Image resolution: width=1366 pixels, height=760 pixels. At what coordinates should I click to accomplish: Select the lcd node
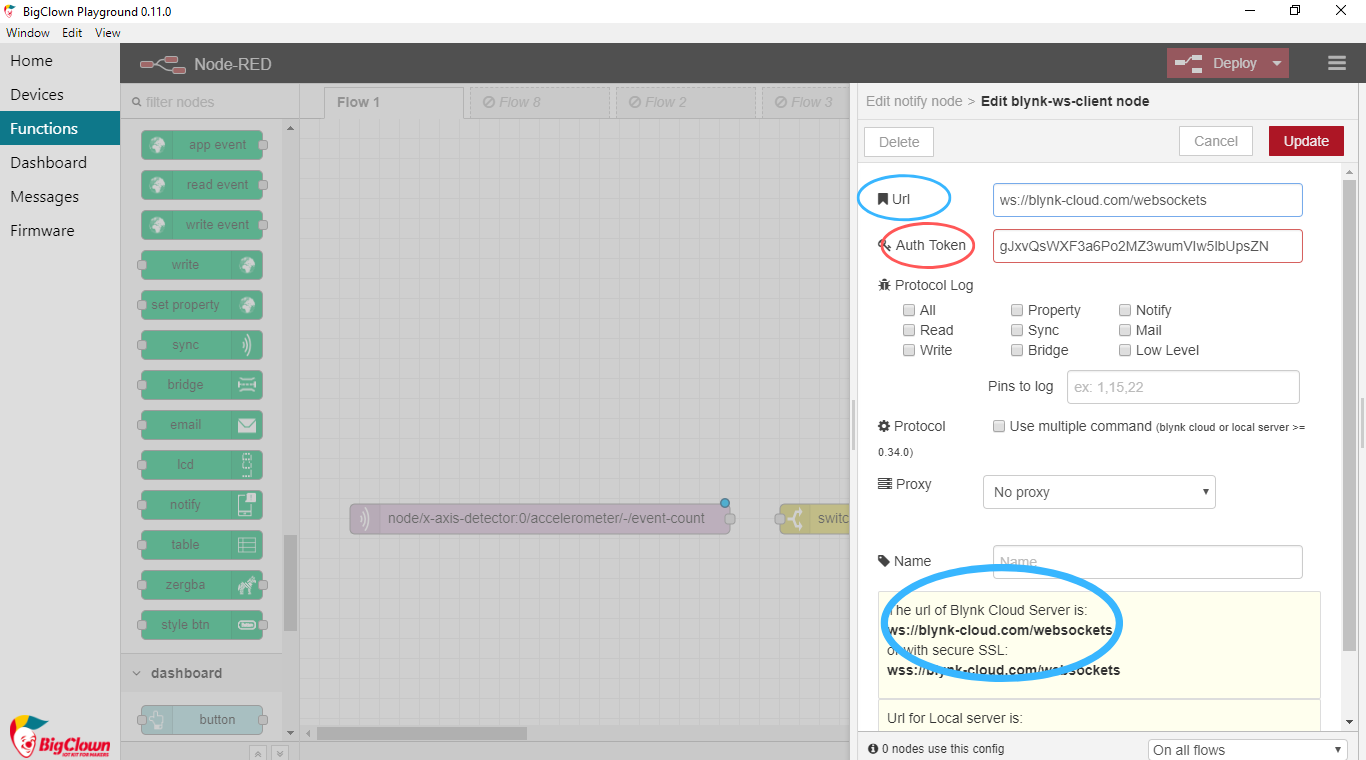click(202, 465)
